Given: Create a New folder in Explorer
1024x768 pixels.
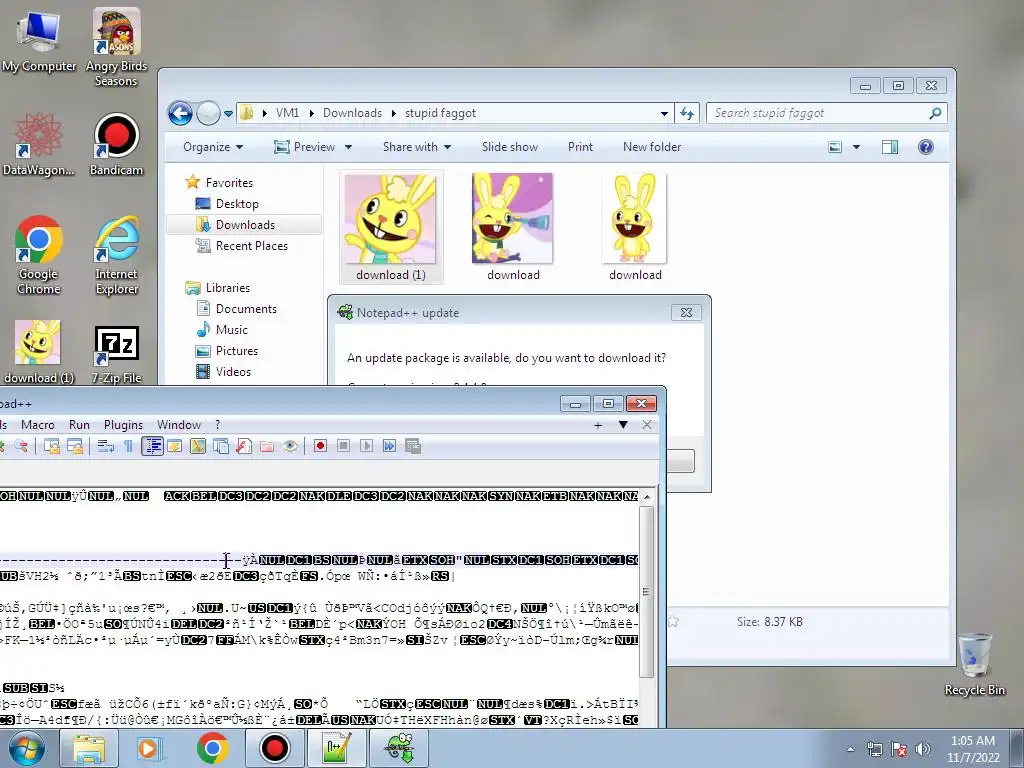Looking at the screenshot, I should tap(652, 147).
